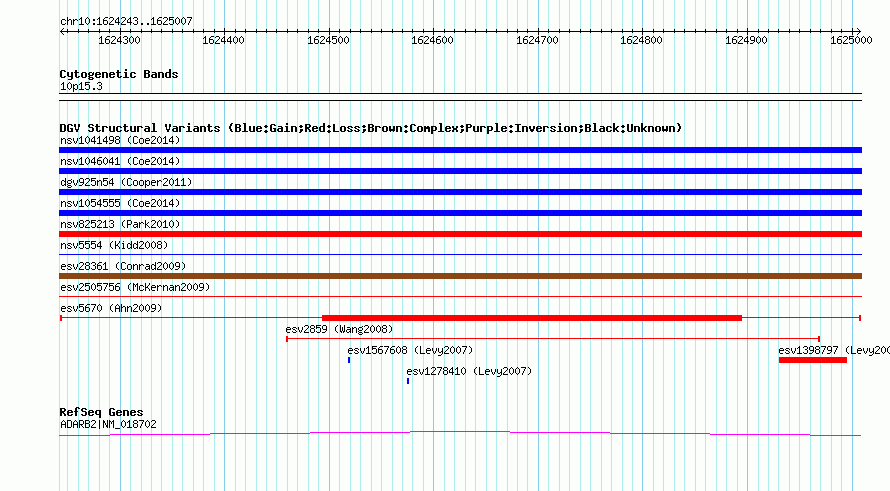
Task: Click the chr10:1624243..1625007 region label
Action: coord(126,22)
